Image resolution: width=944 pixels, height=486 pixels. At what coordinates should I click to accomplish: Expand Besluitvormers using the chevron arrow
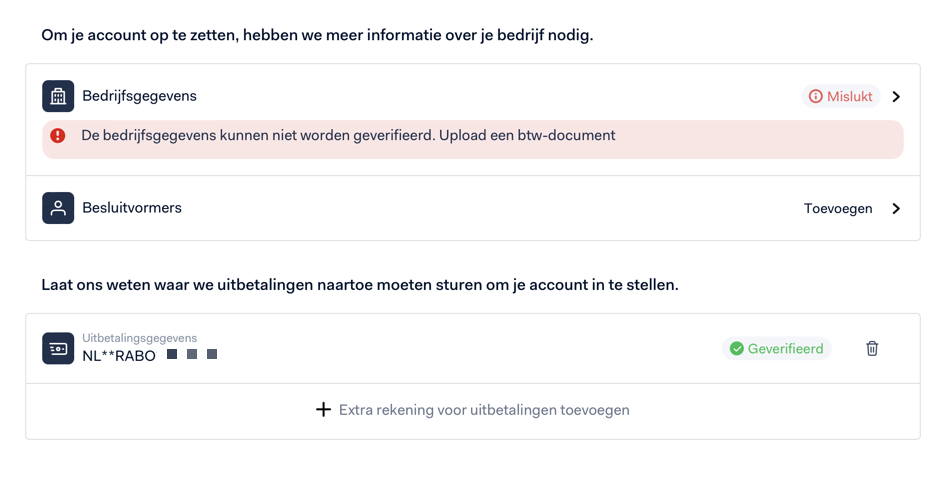[896, 208]
